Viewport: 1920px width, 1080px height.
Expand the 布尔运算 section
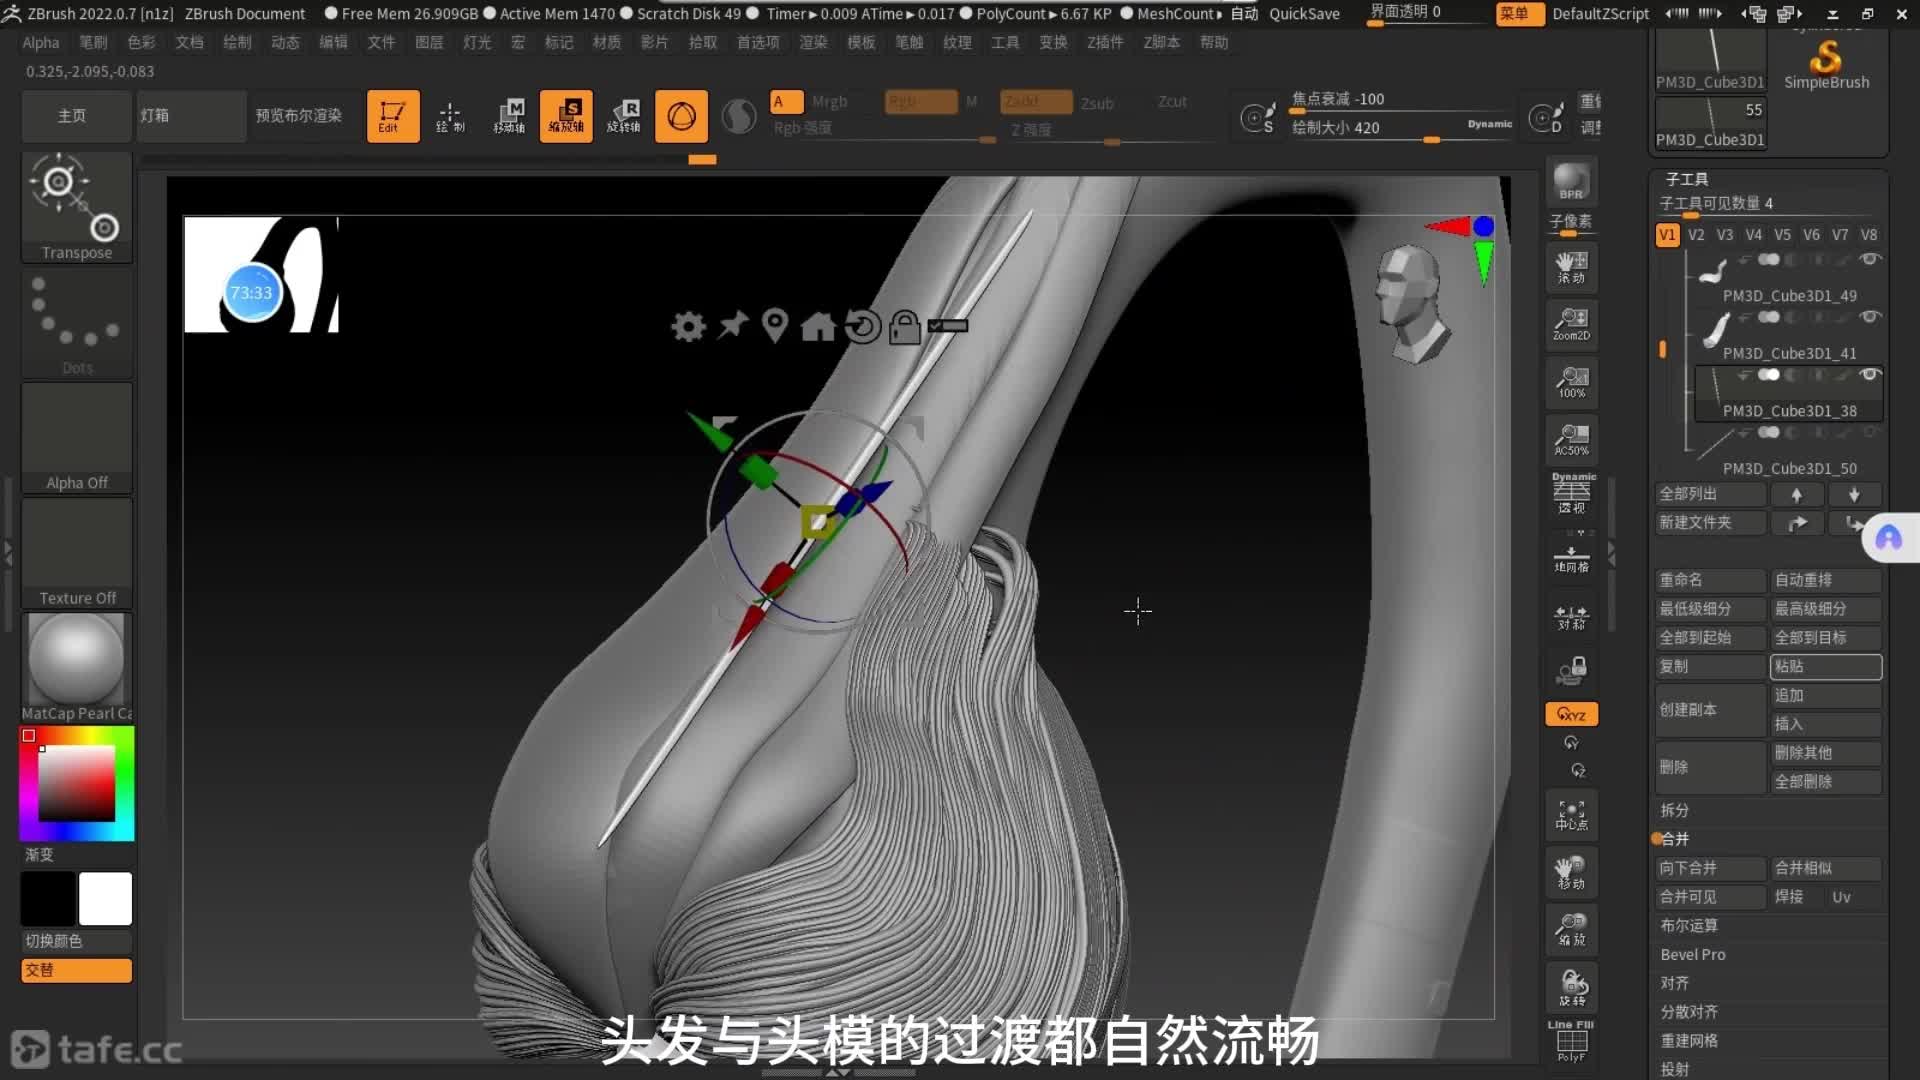tap(1689, 925)
